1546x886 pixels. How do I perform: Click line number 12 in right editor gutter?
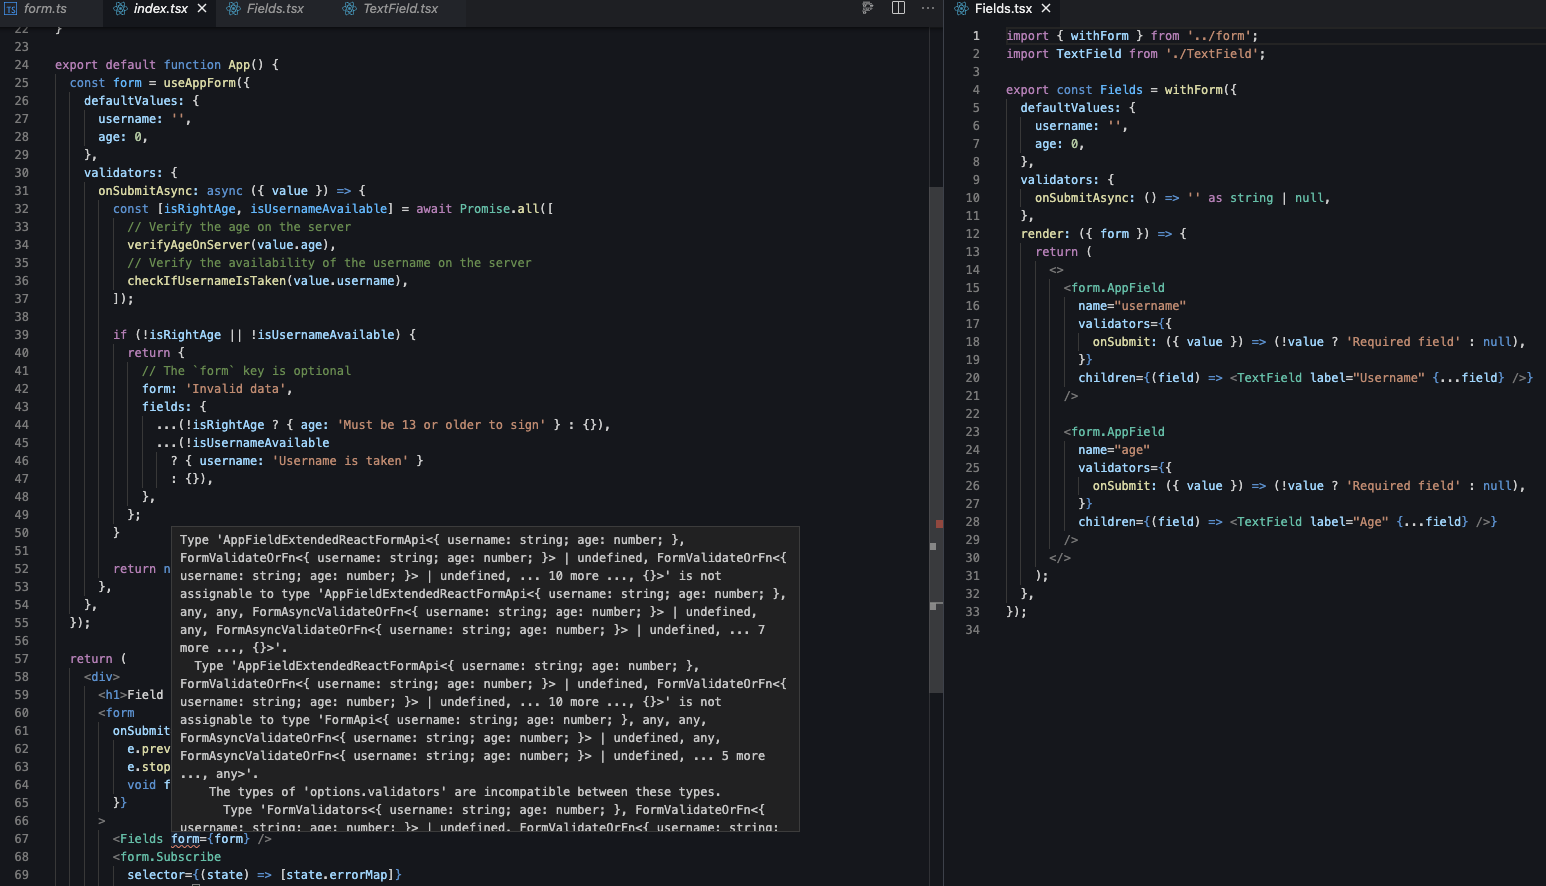[x=972, y=234]
